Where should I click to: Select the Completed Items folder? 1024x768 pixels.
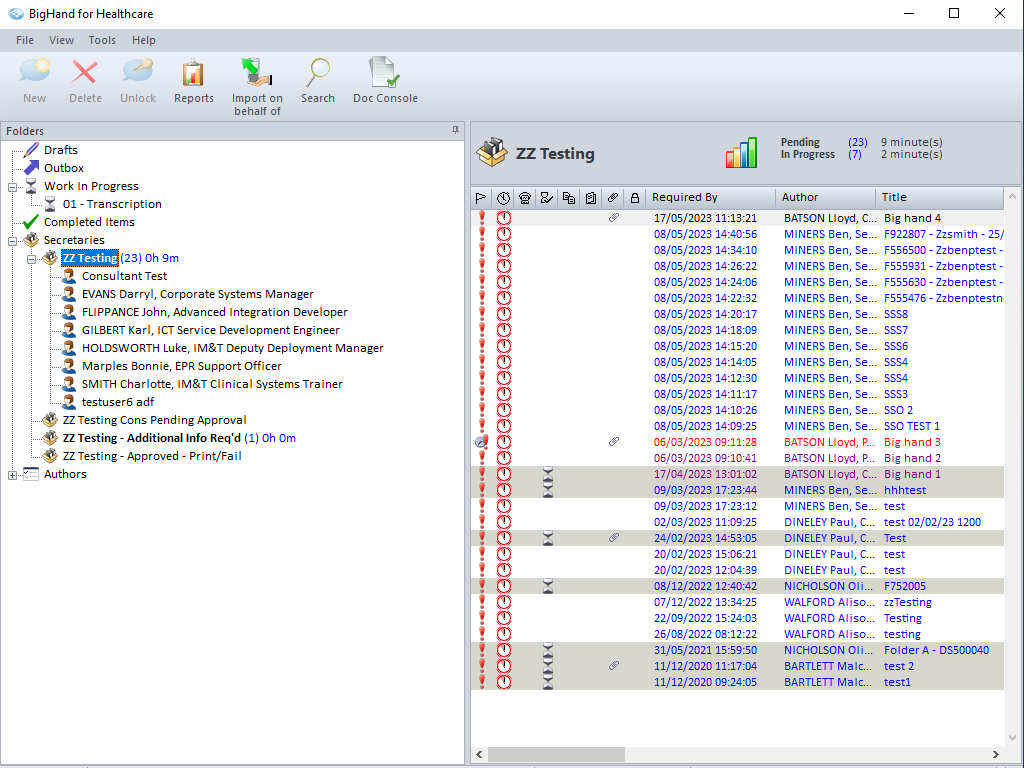point(89,222)
